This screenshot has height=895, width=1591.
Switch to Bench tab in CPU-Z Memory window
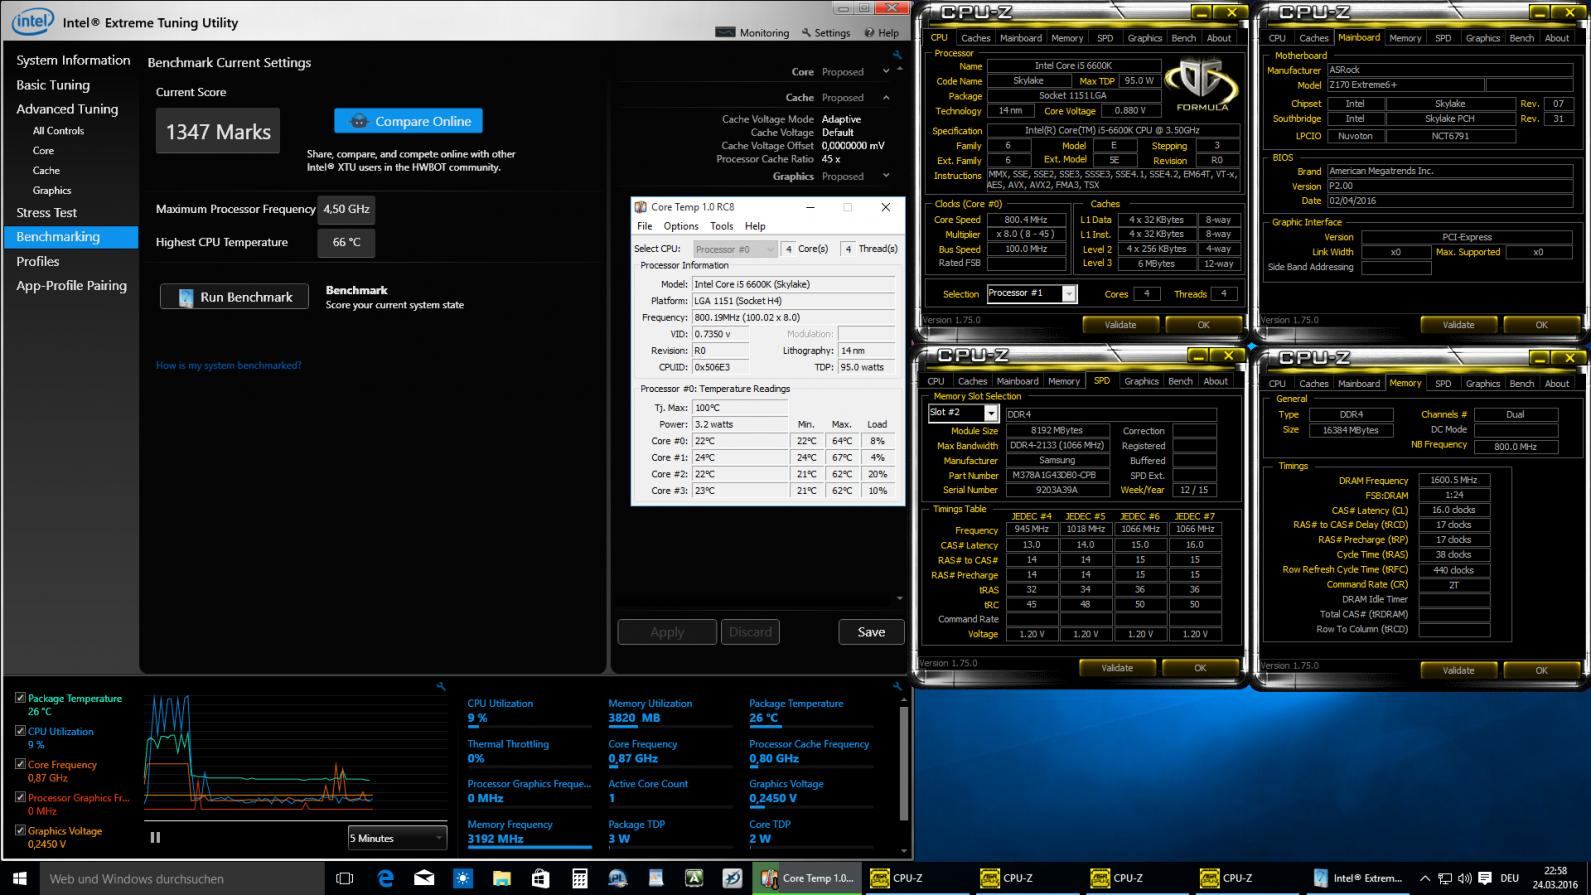click(1522, 383)
